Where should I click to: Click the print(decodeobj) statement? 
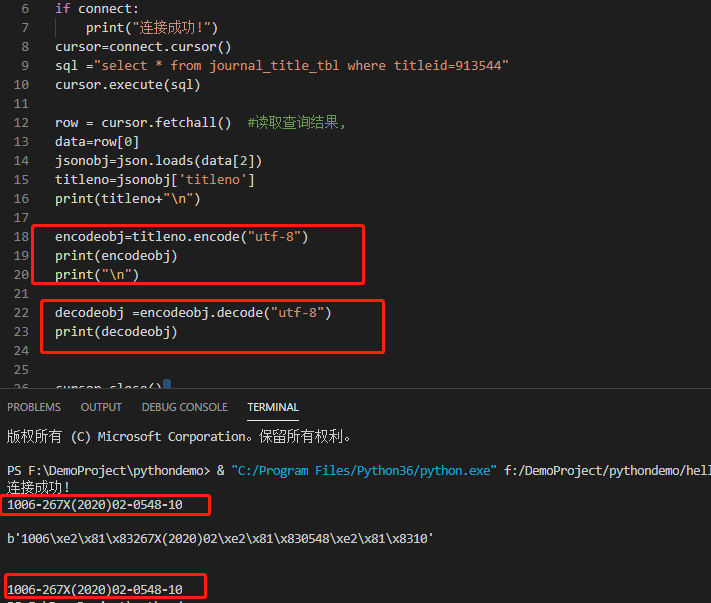[x=116, y=332]
